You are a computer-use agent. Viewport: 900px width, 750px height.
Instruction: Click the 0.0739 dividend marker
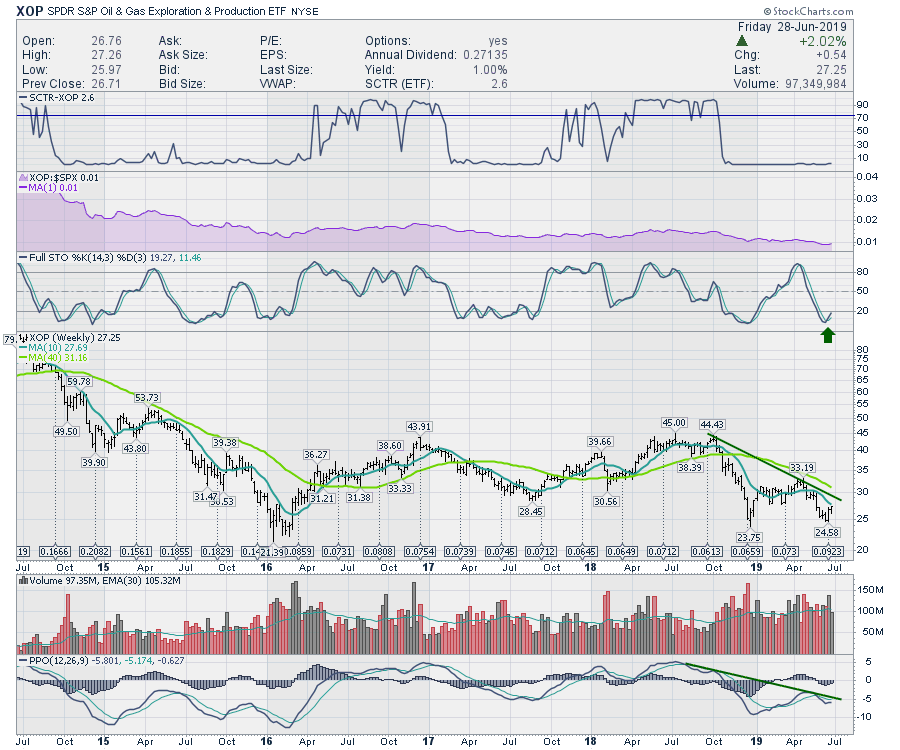pos(460,551)
